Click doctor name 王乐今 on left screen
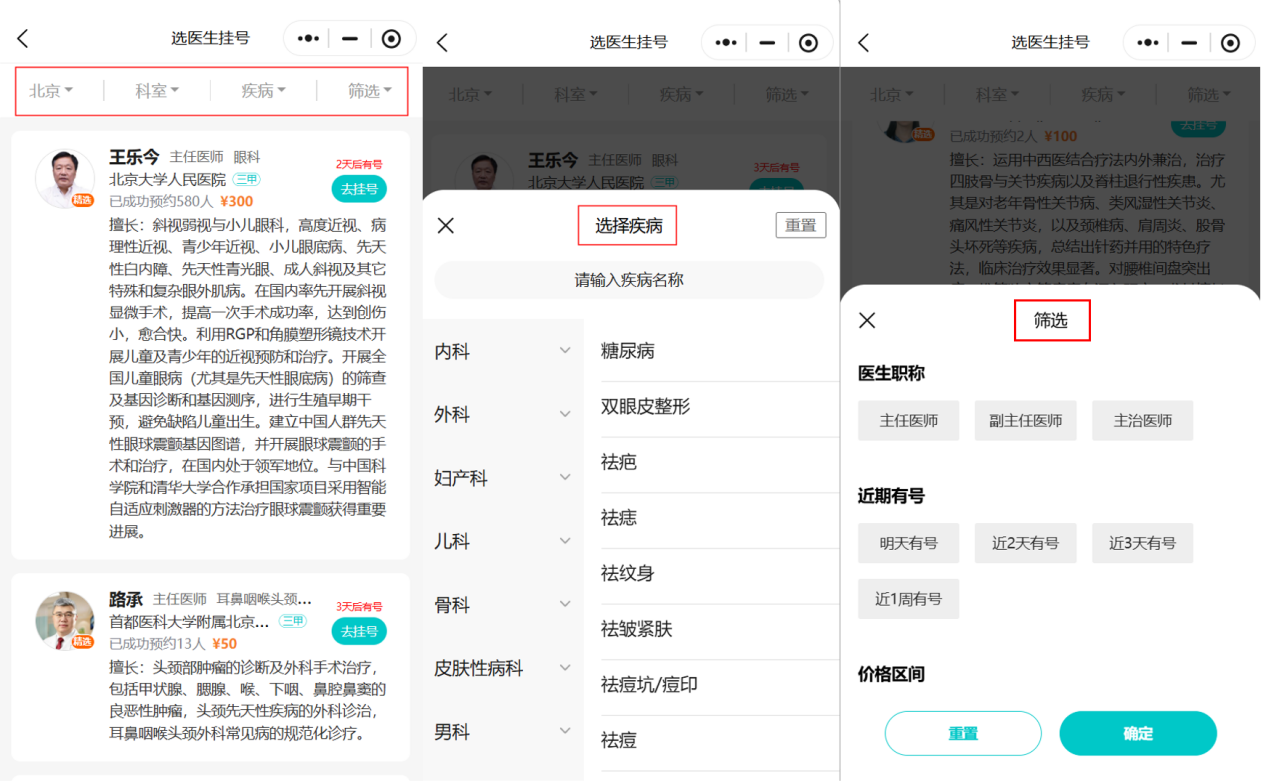Screen dimensions: 1266x781 point(134,157)
